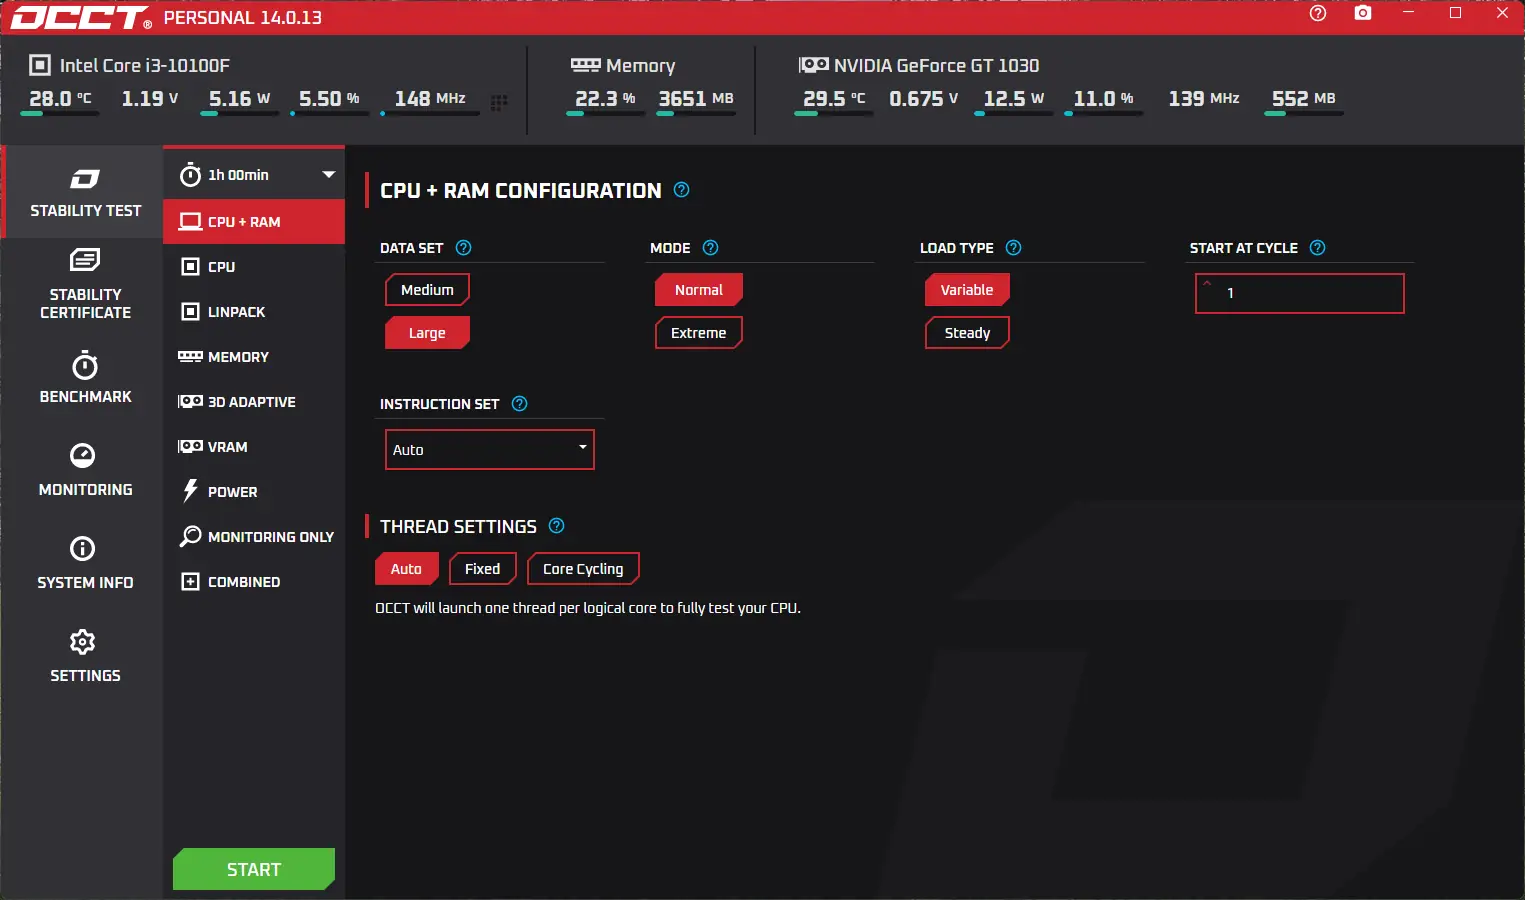Set thread settings to Fixed
Viewport: 1525px width, 900px height.
[482, 569]
